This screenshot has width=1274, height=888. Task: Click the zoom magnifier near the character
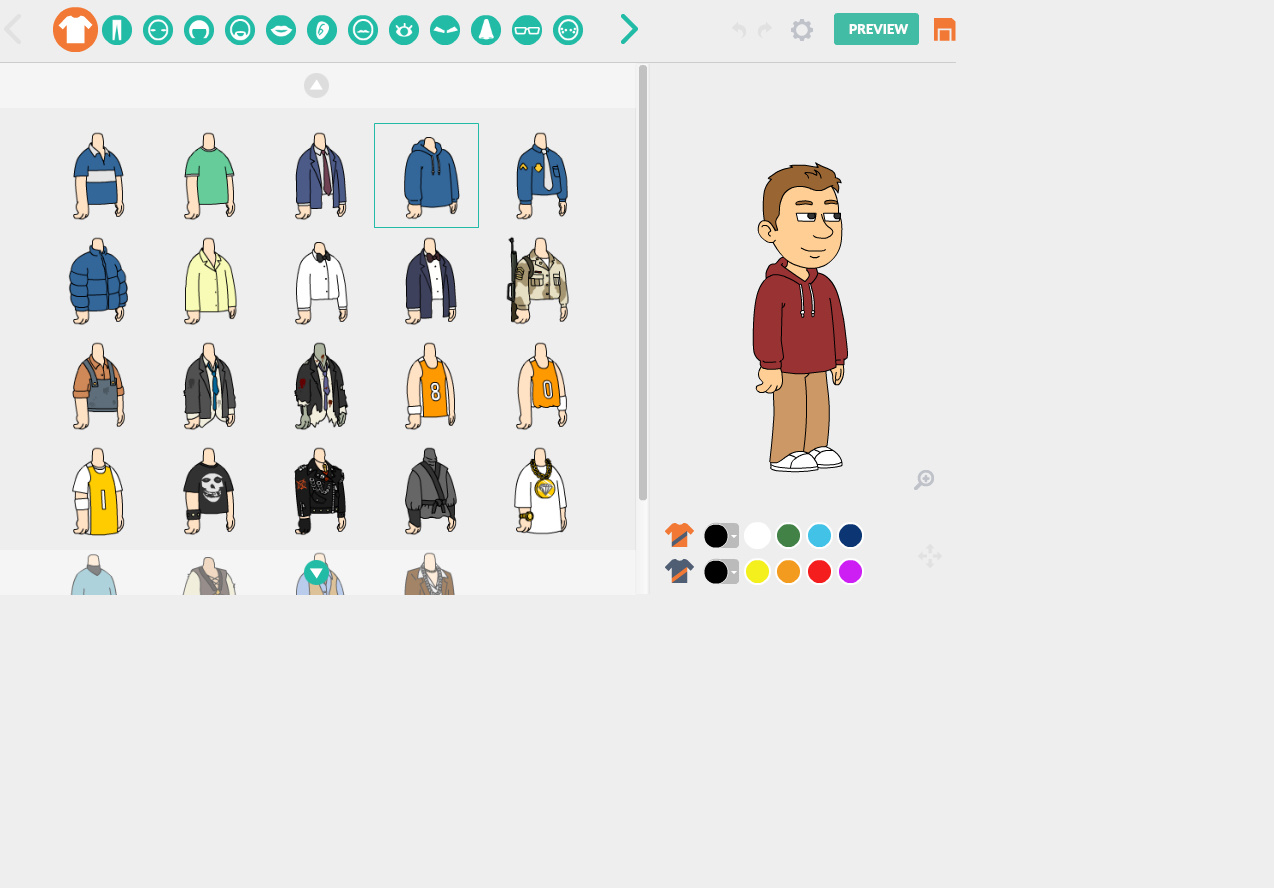923,479
